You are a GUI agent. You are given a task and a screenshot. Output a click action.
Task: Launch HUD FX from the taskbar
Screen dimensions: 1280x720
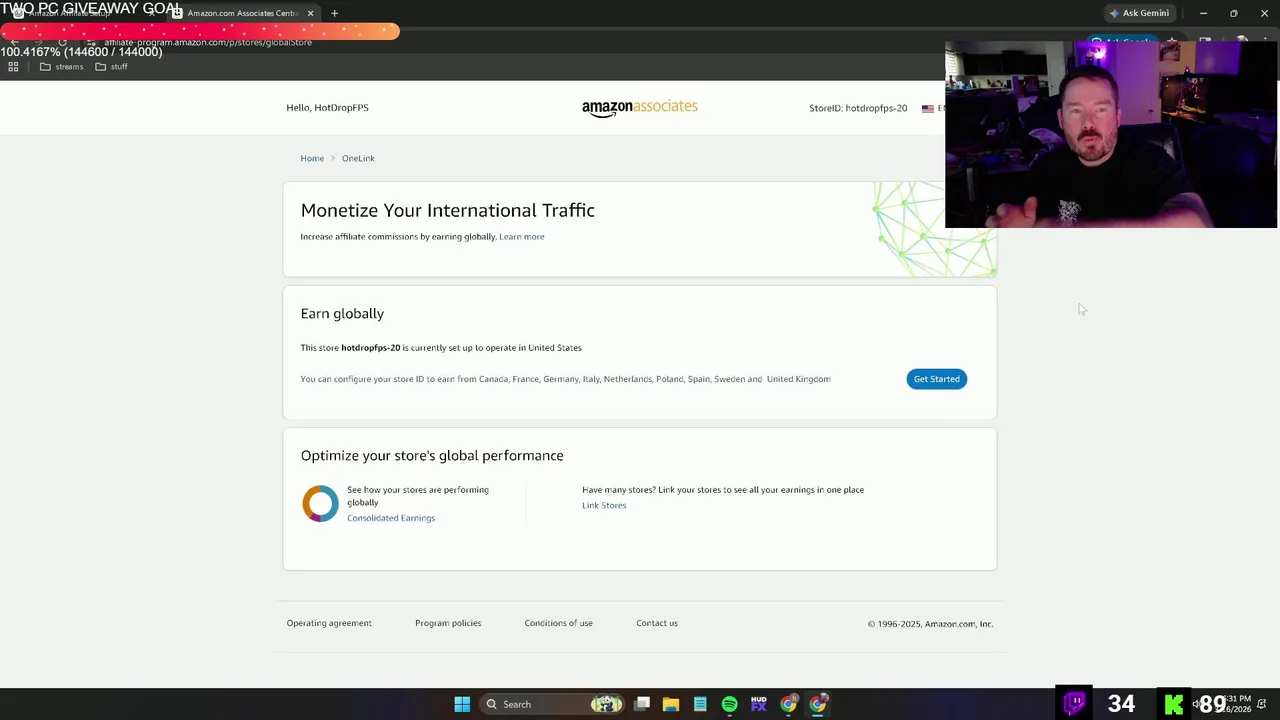click(758, 704)
